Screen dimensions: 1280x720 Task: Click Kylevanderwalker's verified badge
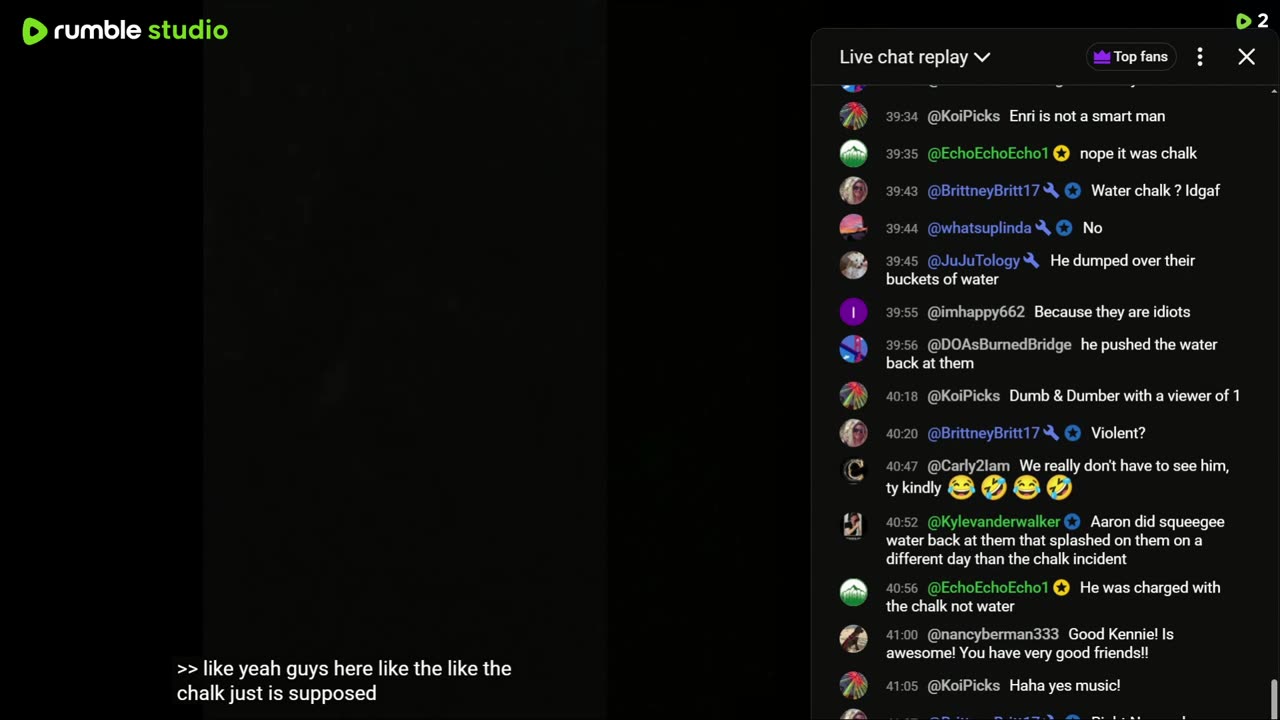pos(1072,521)
